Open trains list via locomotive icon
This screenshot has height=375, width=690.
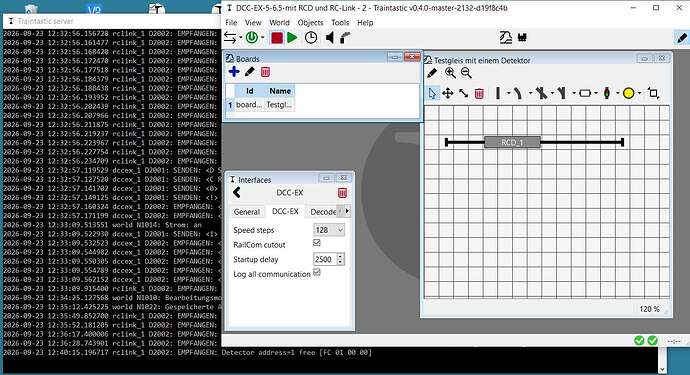[522, 38]
